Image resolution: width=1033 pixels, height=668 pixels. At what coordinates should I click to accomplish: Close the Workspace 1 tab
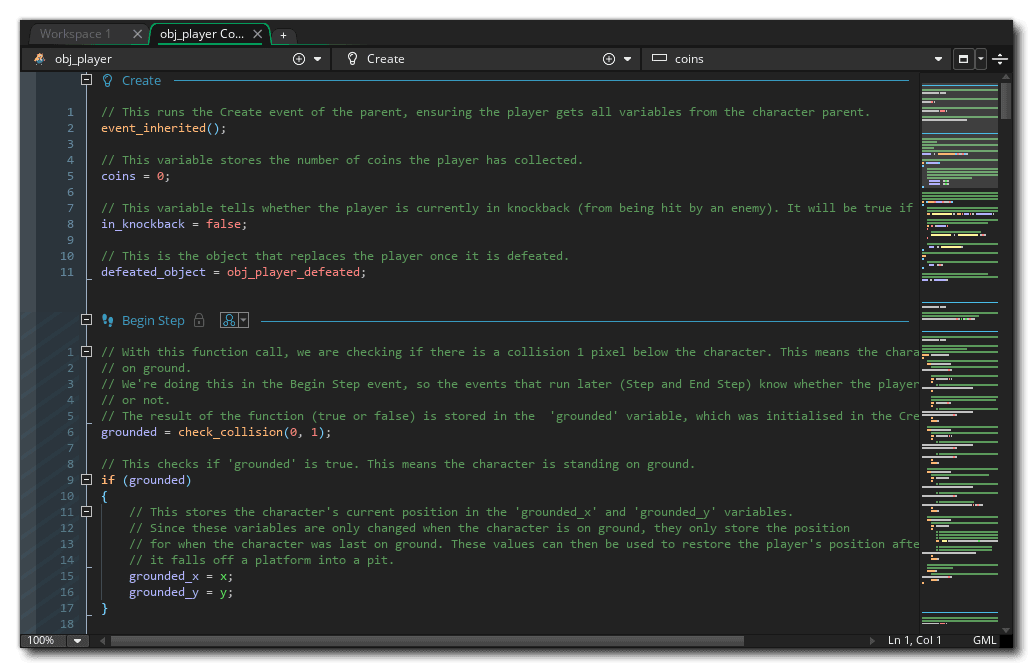(137, 34)
